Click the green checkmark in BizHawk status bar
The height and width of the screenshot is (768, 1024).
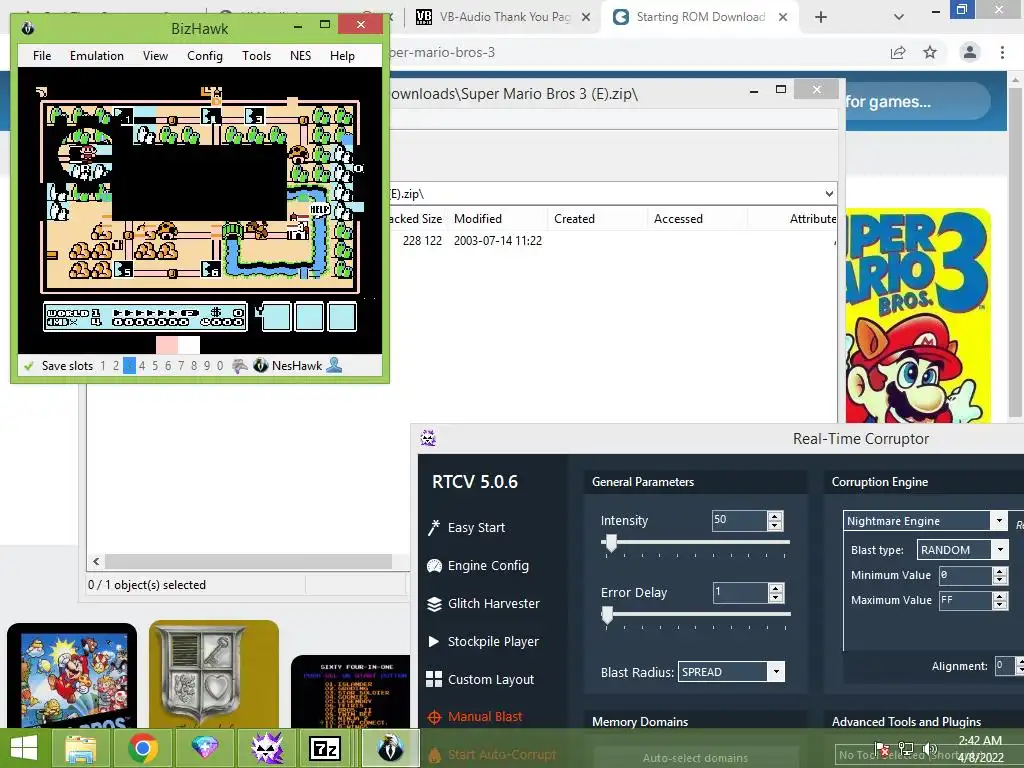point(29,366)
